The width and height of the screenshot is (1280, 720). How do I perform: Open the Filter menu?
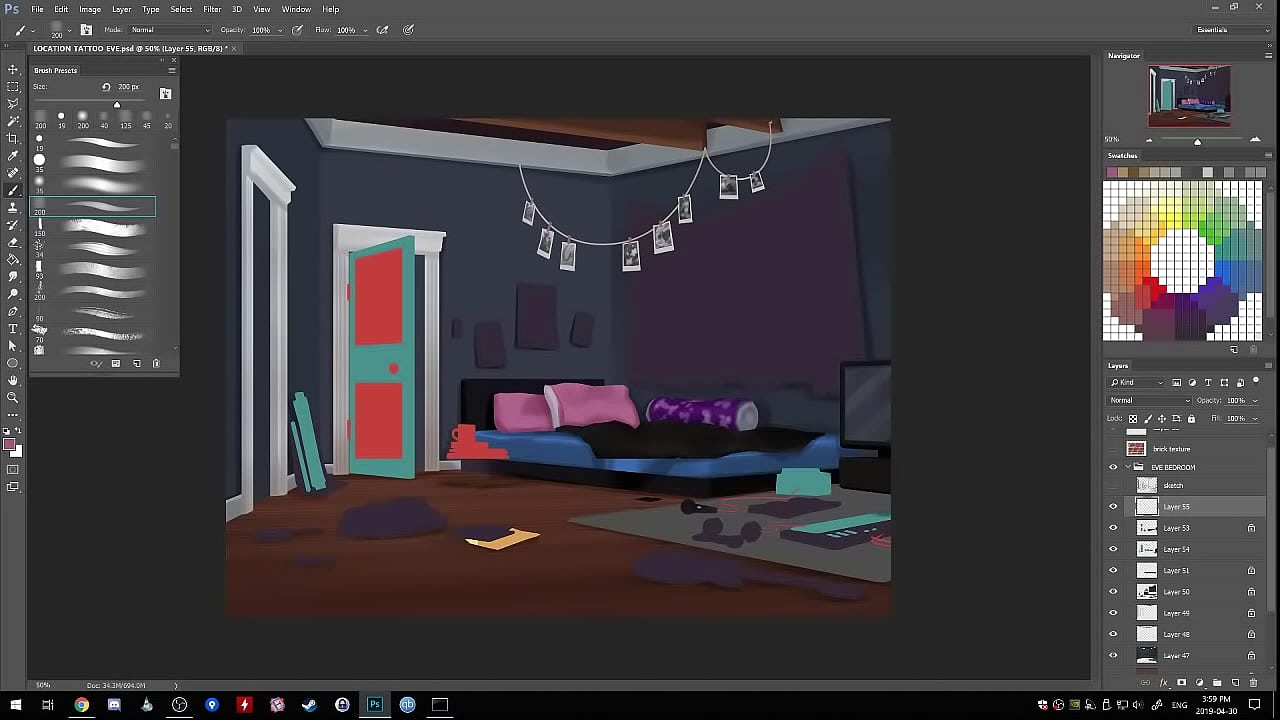pos(212,9)
